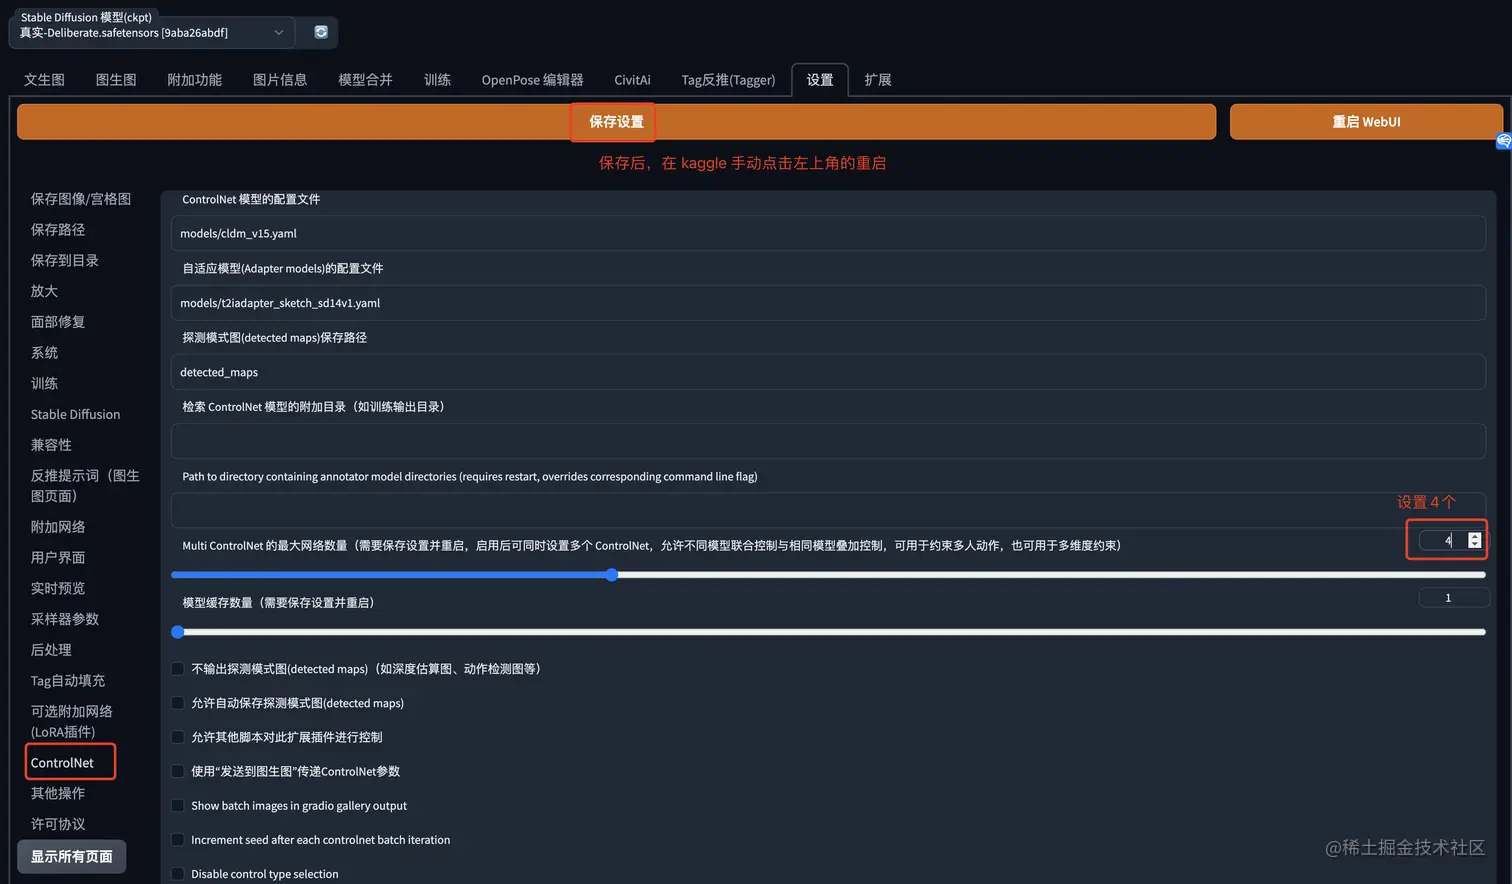Enable 允许其他脚本对此扩展插件进行控制 checkbox
Image resolution: width=1512 pixels, height=884 pixels.
(x=178, y=737)
